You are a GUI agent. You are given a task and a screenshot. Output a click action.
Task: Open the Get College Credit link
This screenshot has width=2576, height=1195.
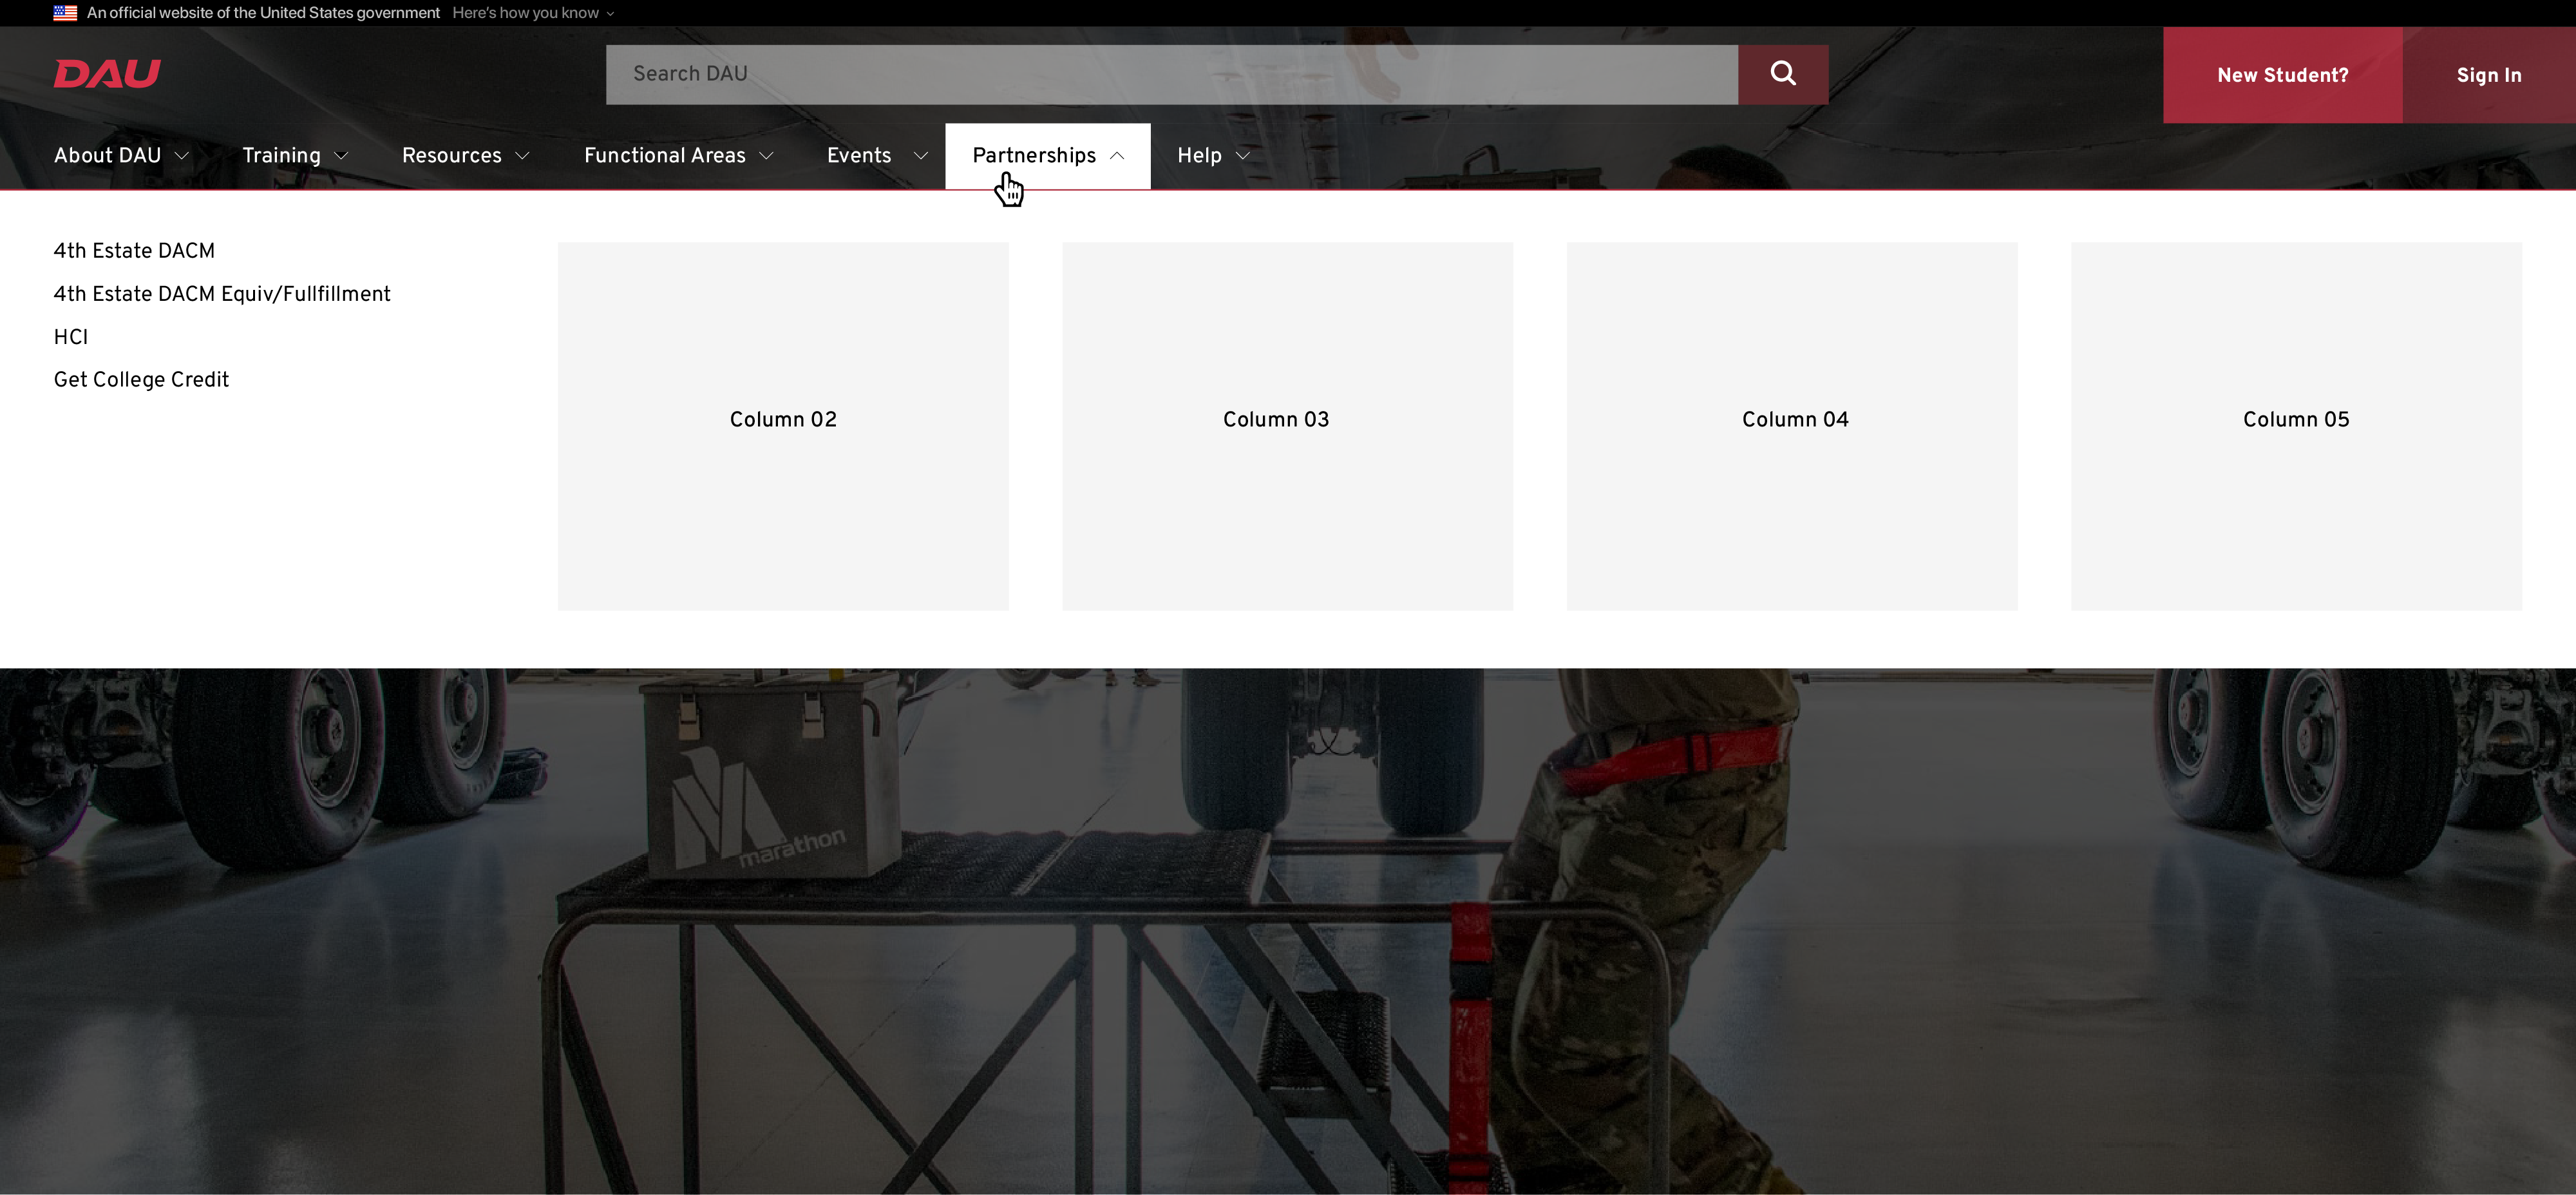point(141,380)
